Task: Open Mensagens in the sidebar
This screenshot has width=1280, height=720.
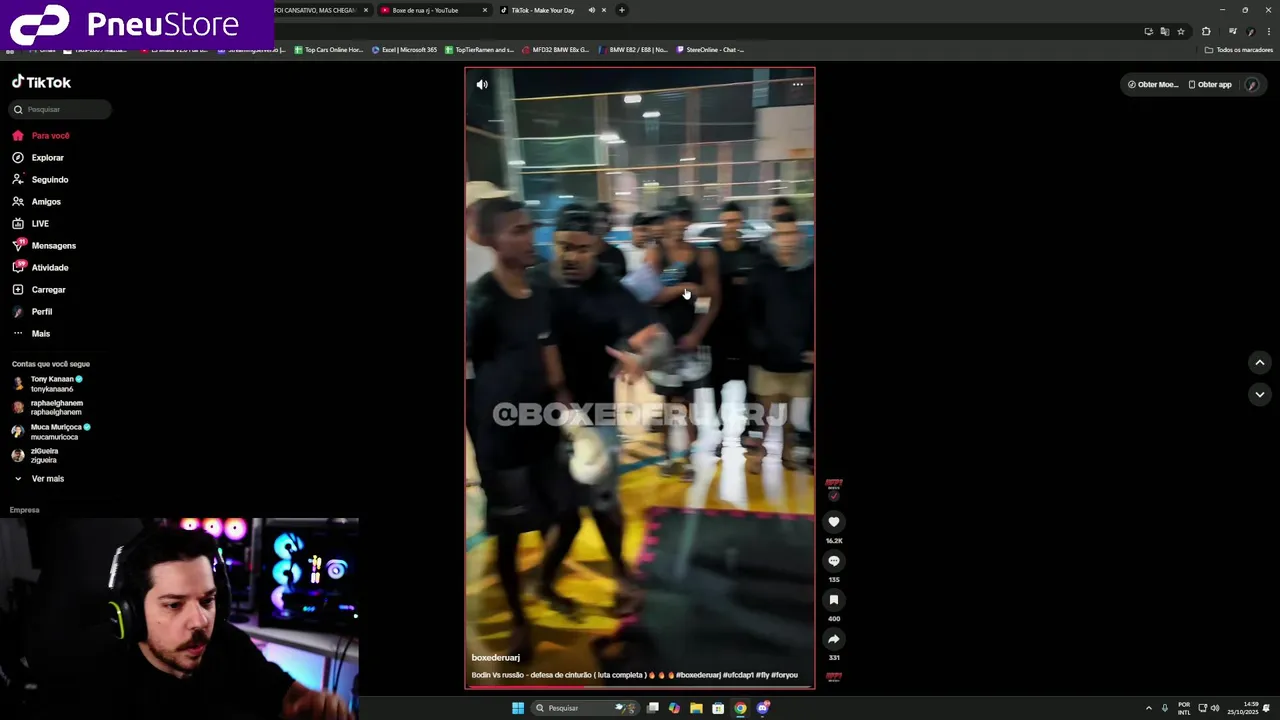Action: pyautogui.click(x=44, y=246)
